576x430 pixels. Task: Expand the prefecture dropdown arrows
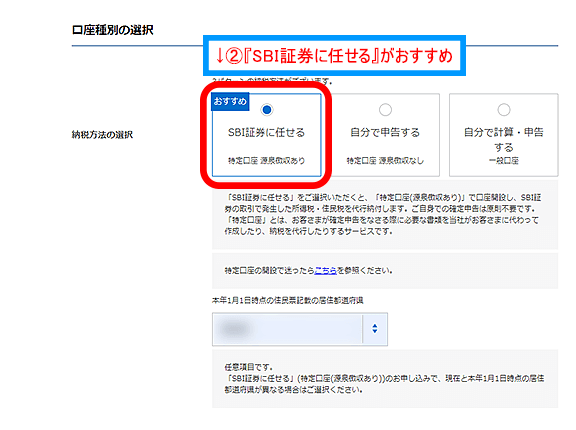pos(375,329)
